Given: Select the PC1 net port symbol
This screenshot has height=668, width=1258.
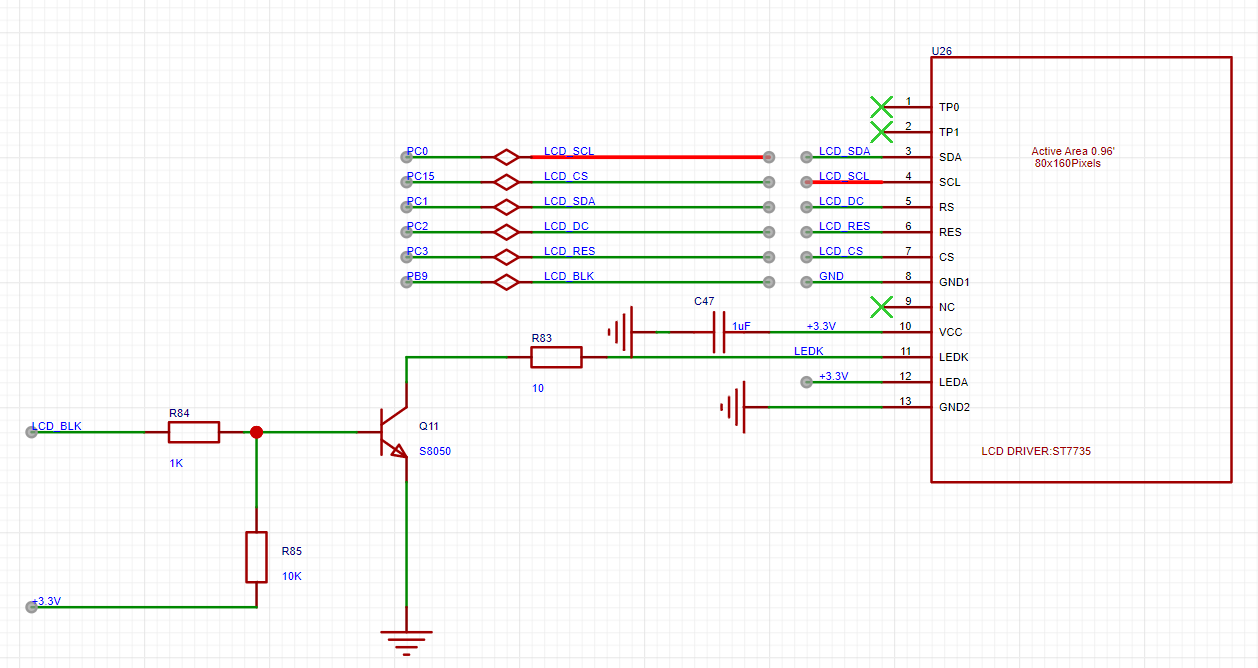Looking at the screenshot, I should coord(507,207).
